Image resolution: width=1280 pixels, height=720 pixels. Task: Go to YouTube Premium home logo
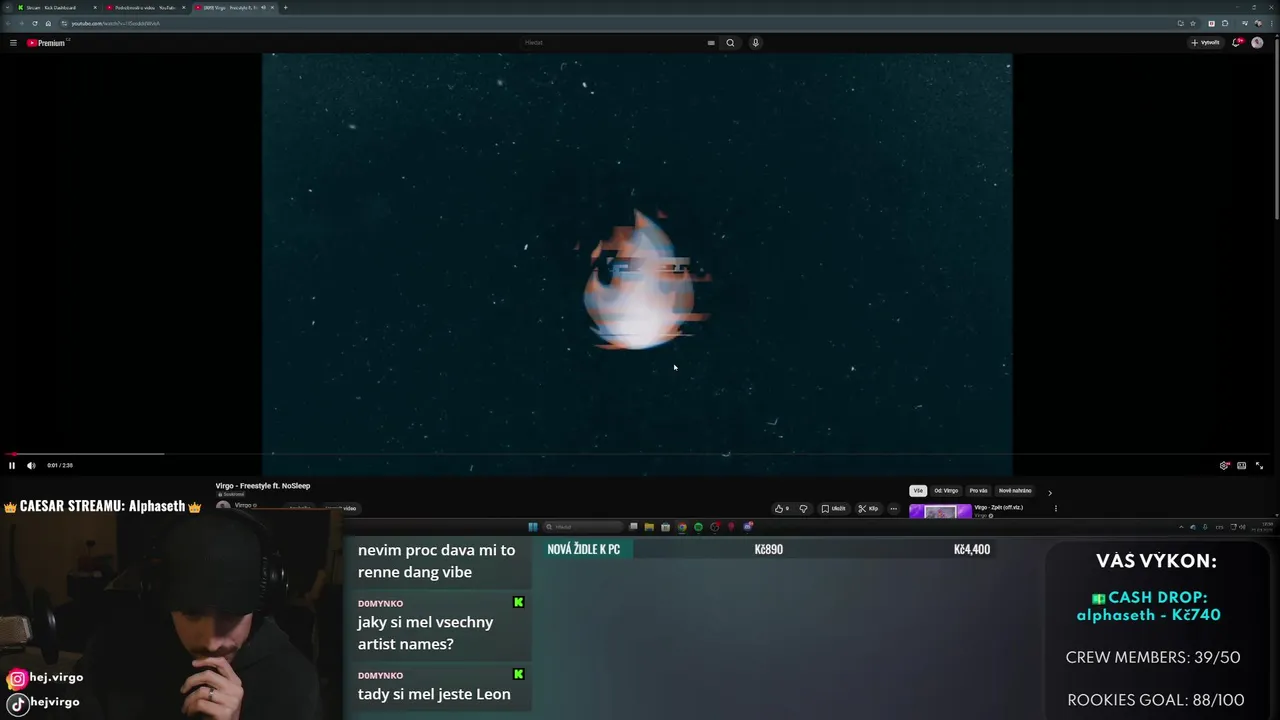point(46,43)
